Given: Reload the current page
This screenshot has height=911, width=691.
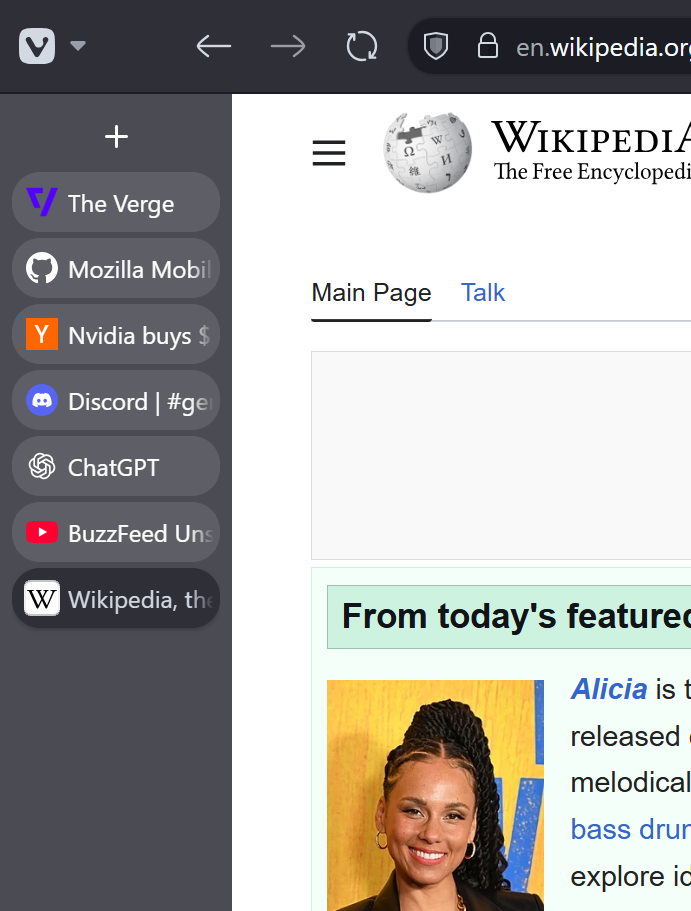Looking at the screenshot, I should point(361,46).
